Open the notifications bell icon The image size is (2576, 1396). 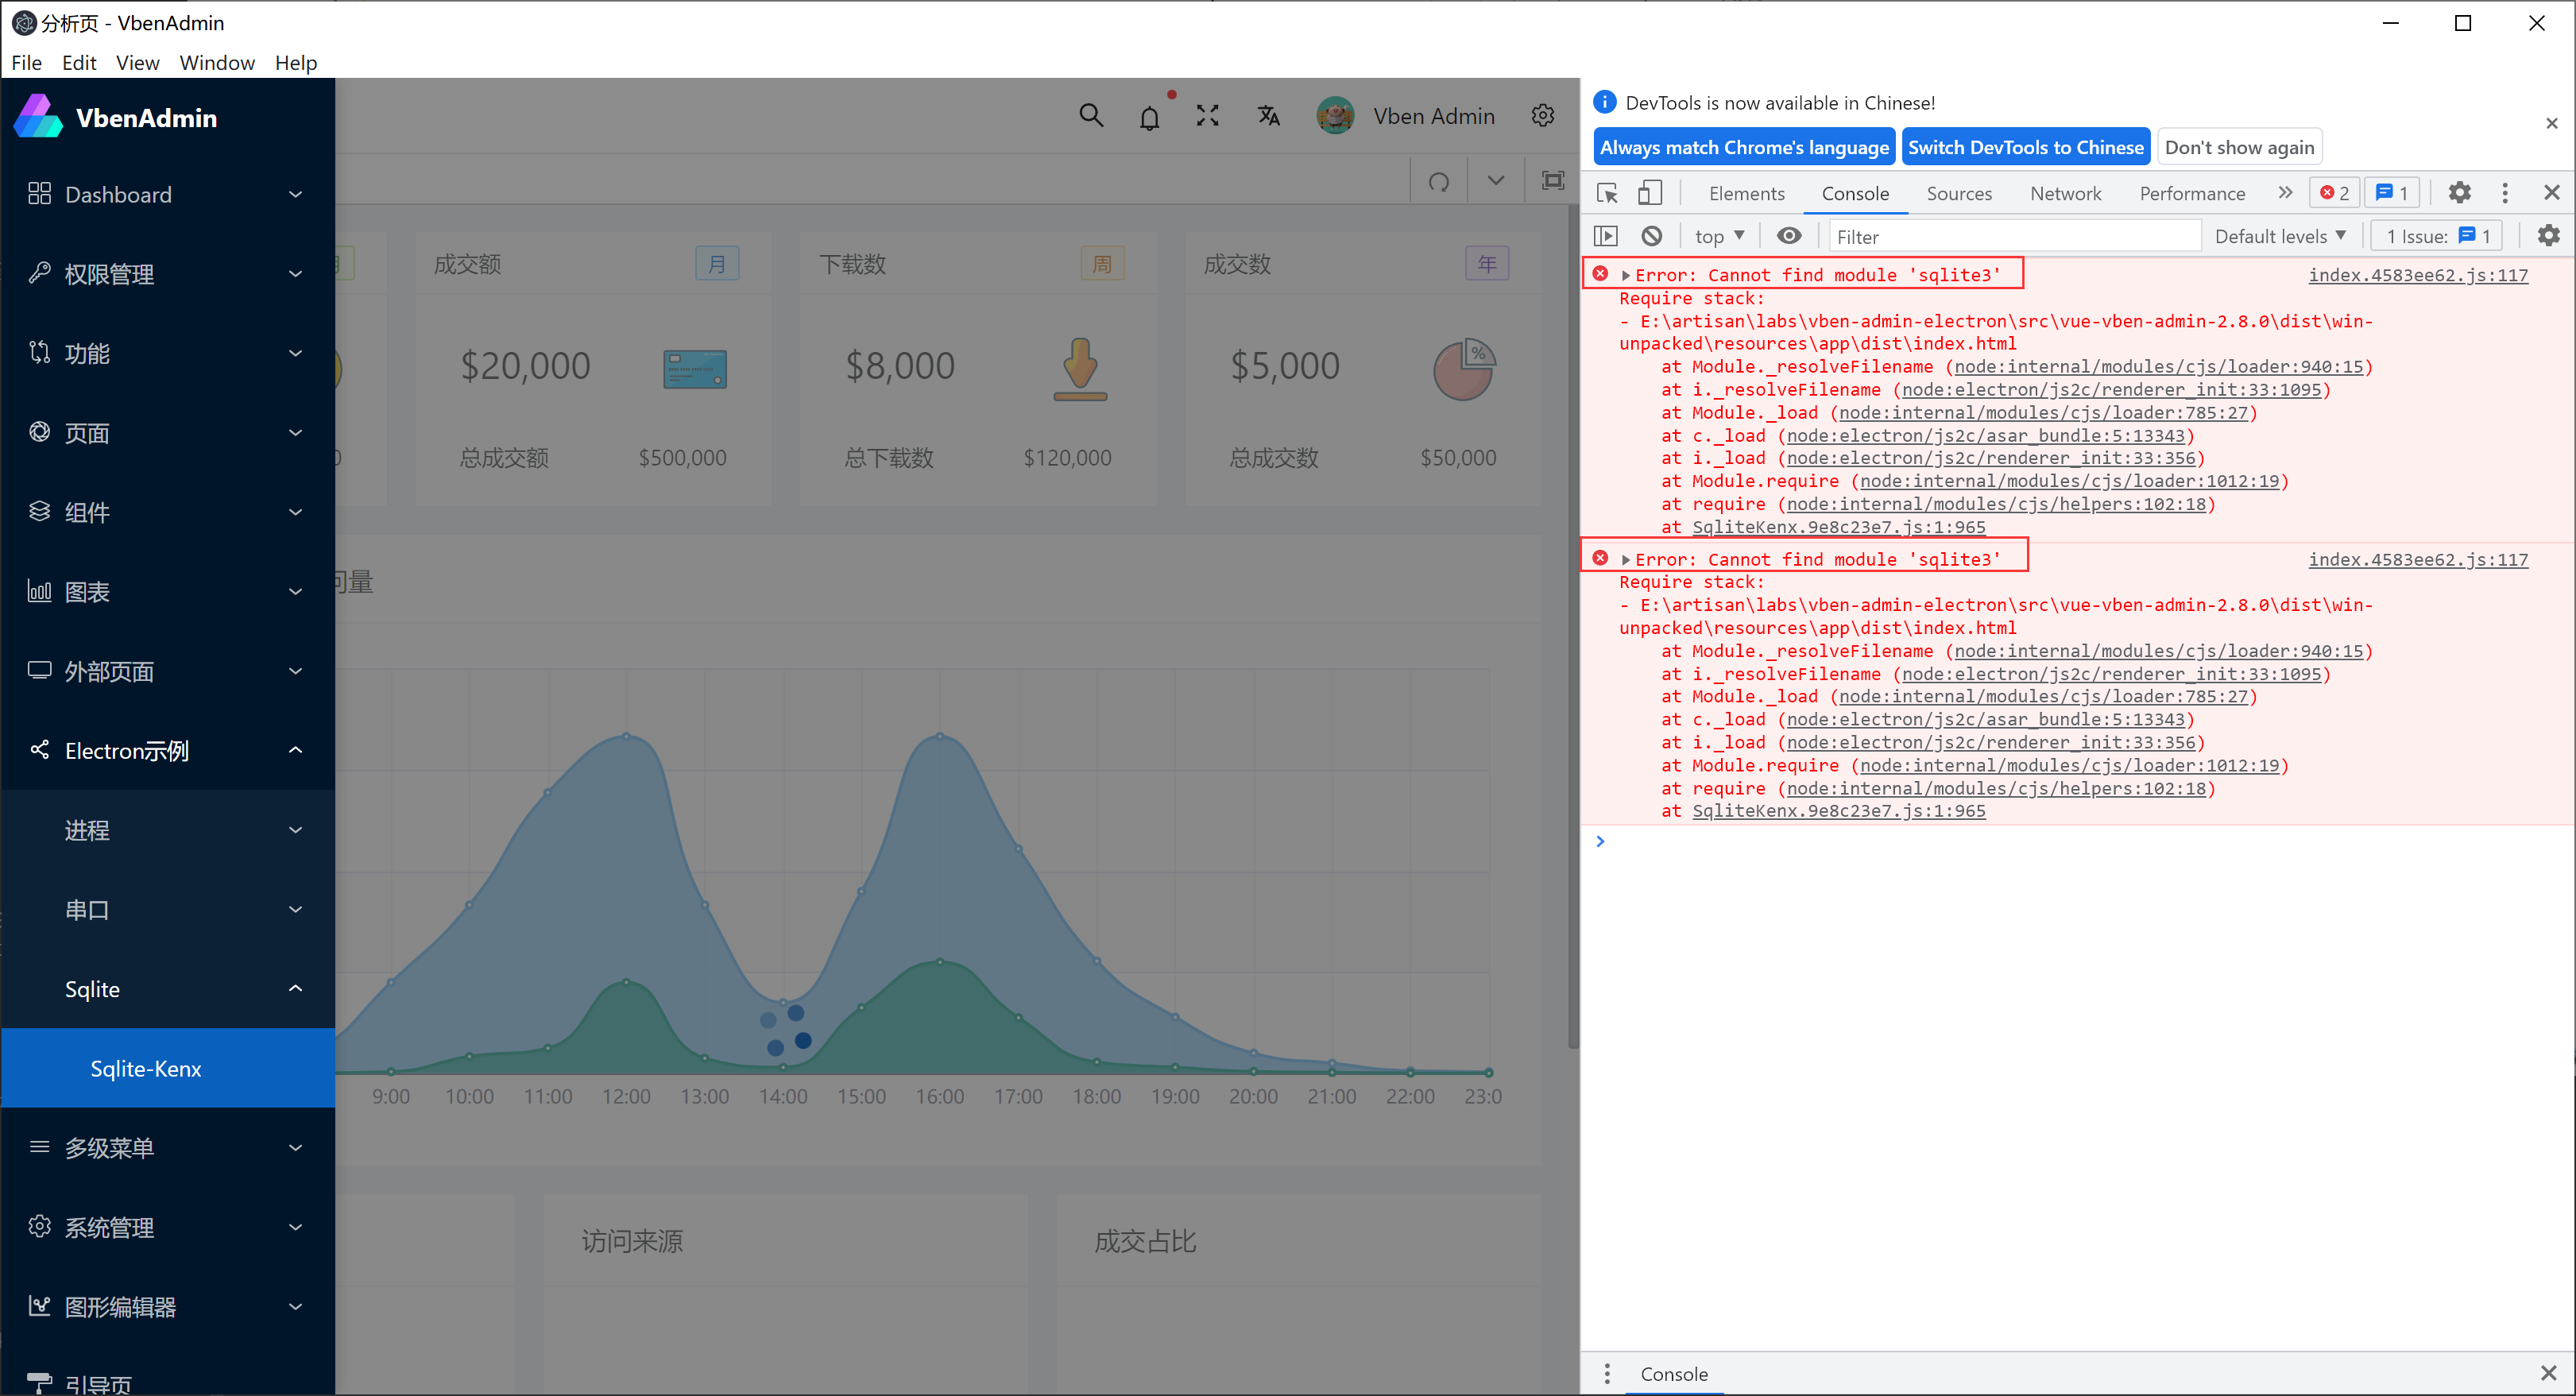[1149, 118]
